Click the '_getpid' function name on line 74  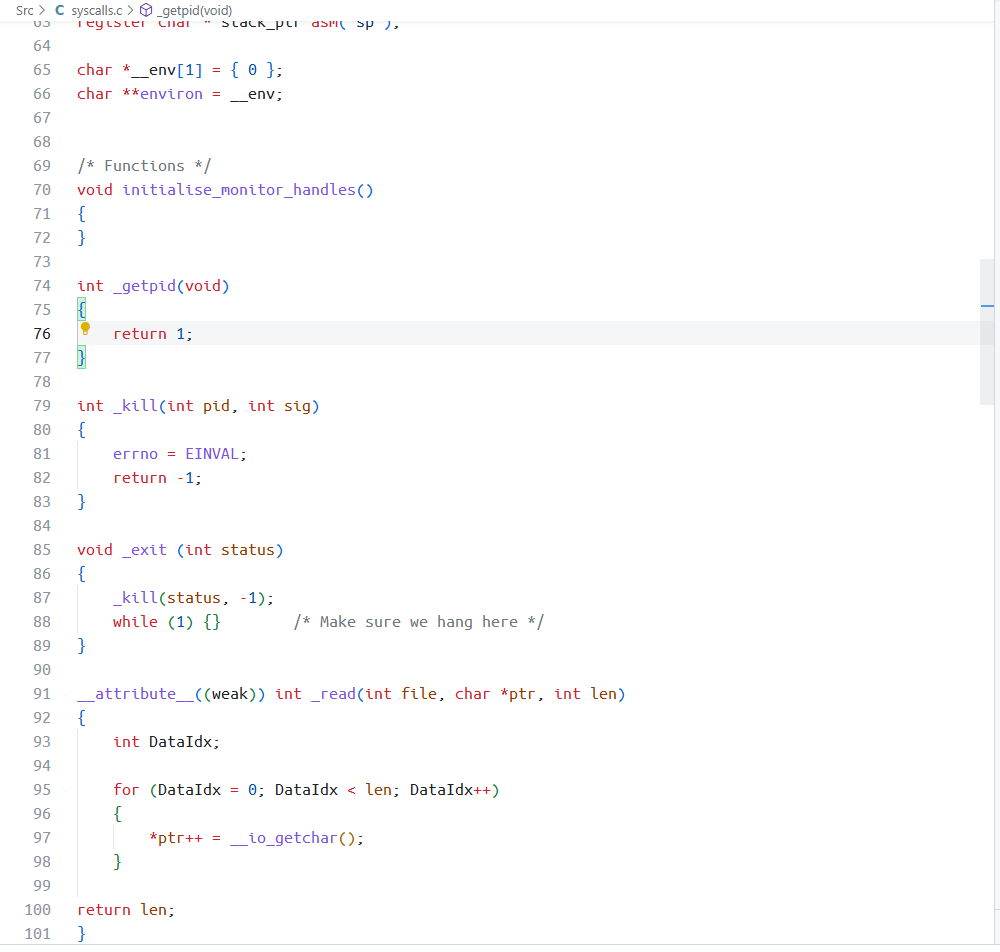click(144, 286)
